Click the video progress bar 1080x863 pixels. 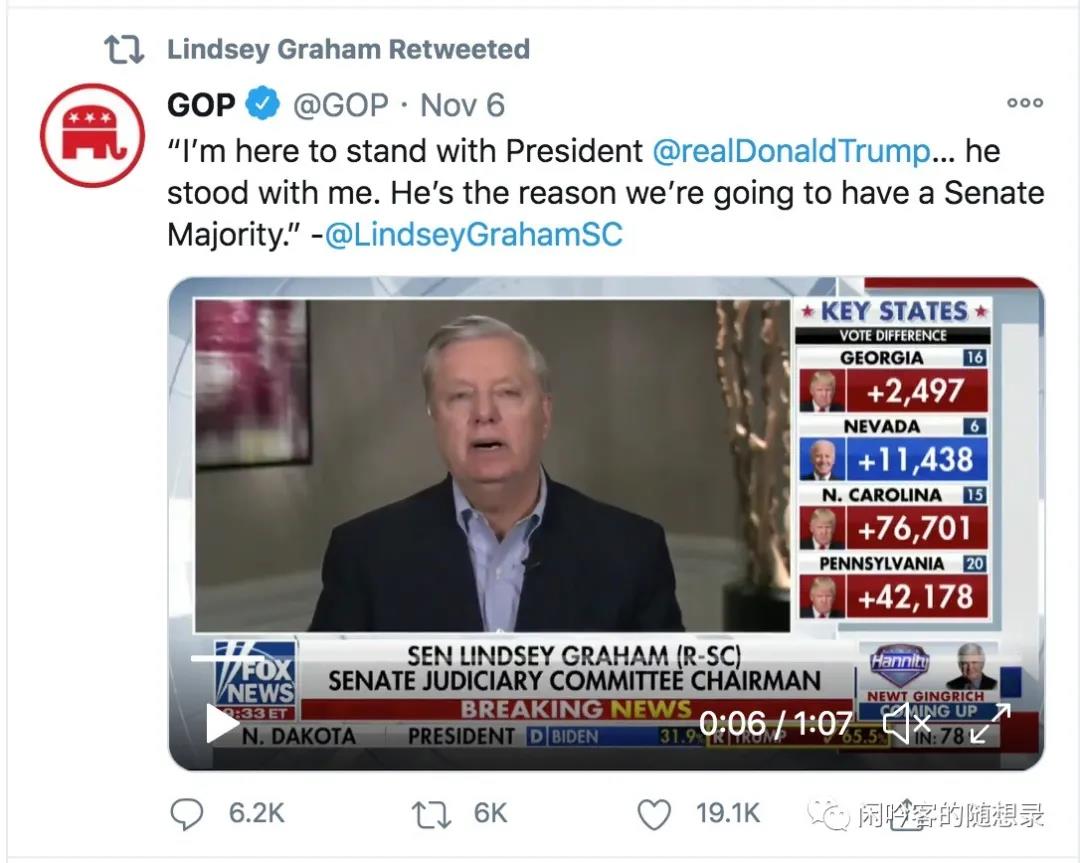(600, 659)
